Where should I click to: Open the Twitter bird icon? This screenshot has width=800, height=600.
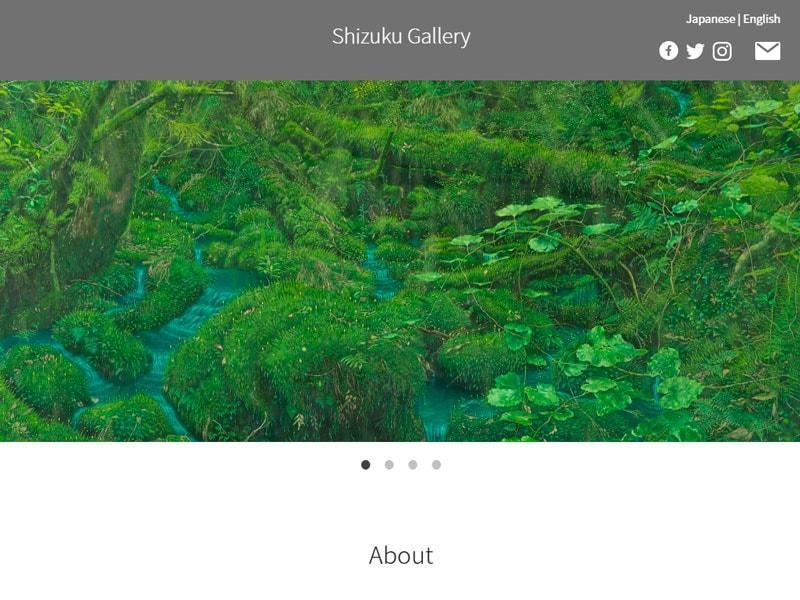tap(695, 51)
